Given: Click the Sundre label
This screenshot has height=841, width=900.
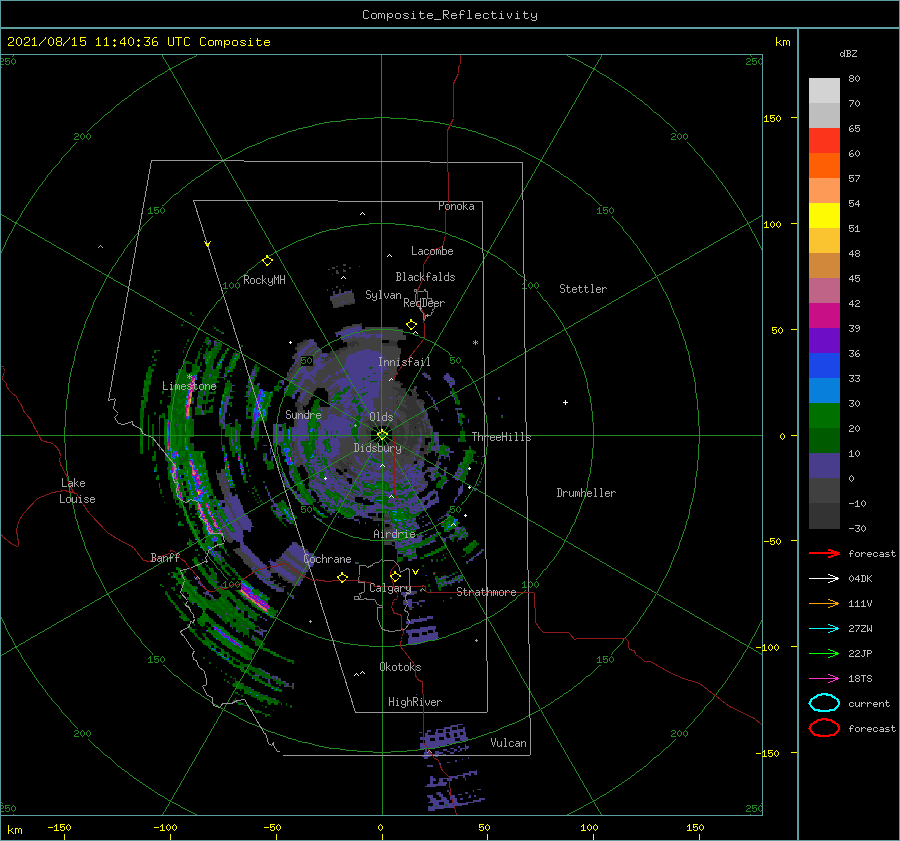Looking at the screenshot, I should [x=303, y=414].
